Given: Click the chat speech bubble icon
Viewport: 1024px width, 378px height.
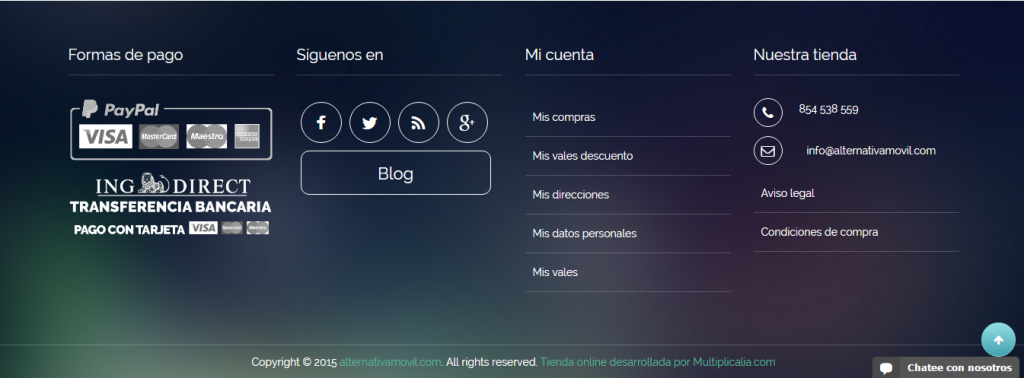Looking at the screenshot, I should pyautogui.click(x=886, y=368).
